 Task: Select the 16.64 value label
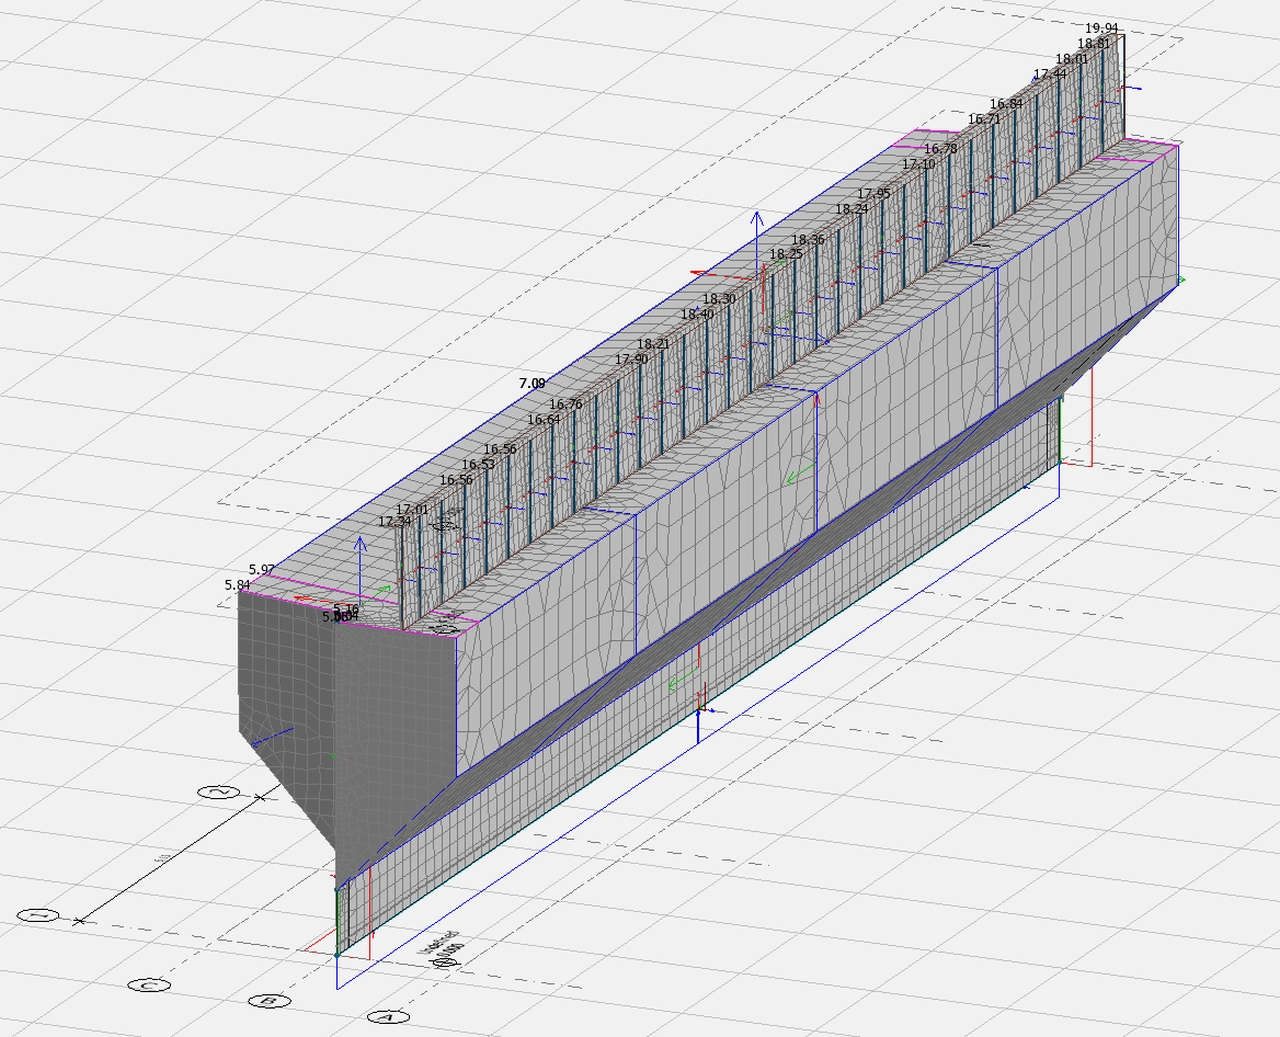(544, 419)
